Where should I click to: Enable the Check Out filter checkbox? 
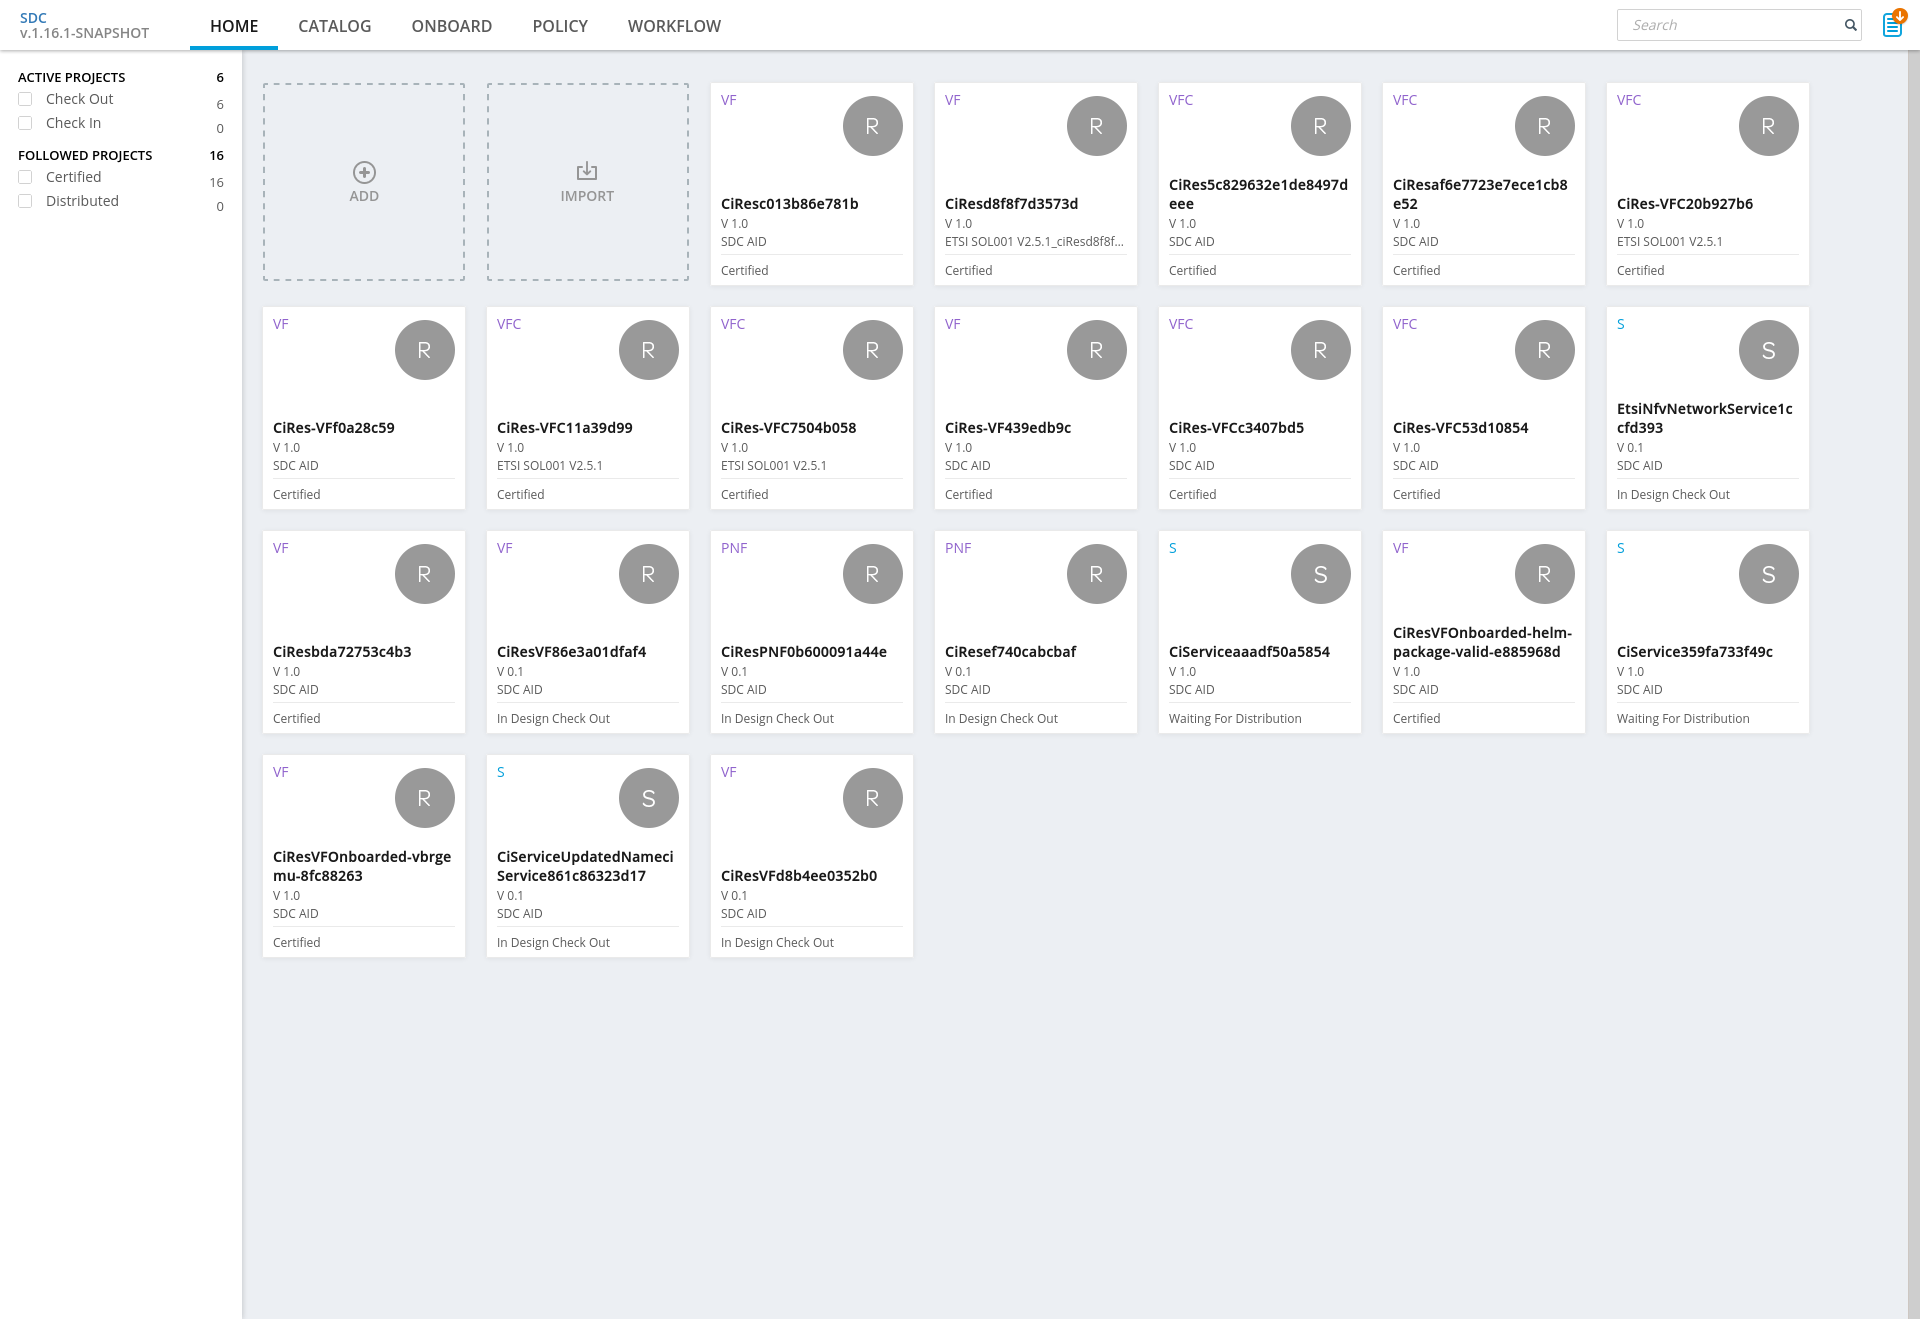[25, 99]
